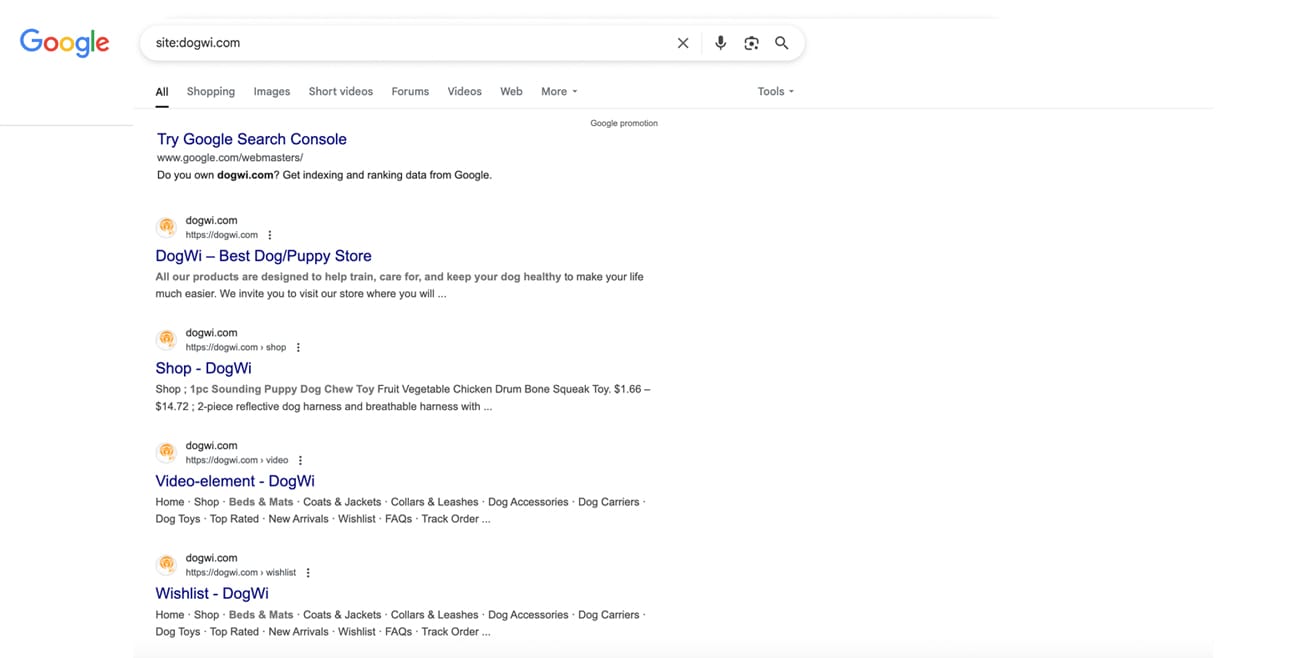This screenshot has width=1291, height=658.
Task: Submit search with magnifier icon
Action: [x=782, y=43]
